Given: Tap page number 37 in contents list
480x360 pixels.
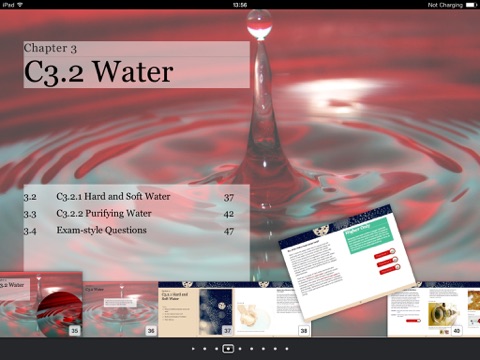Looking at the screenshot, I should (229, 197).
